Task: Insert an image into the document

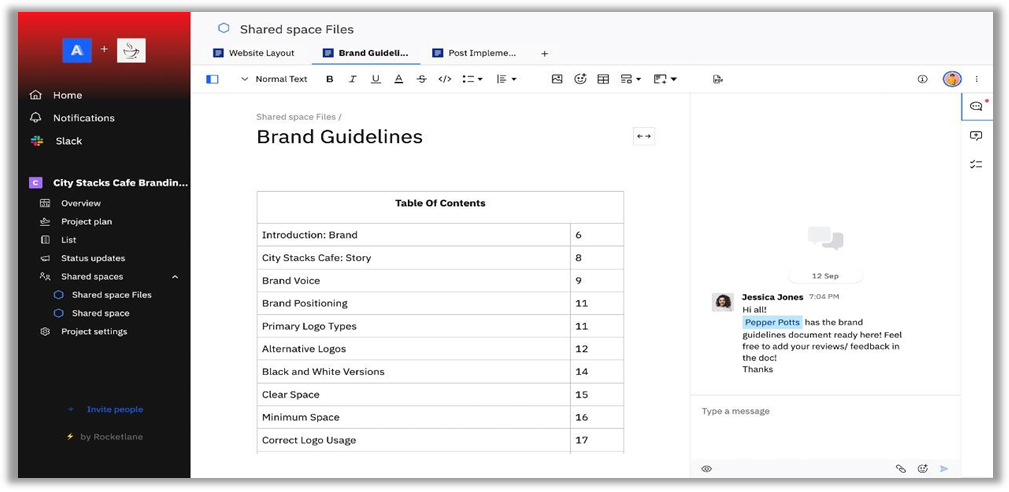Action: point(557,79)
